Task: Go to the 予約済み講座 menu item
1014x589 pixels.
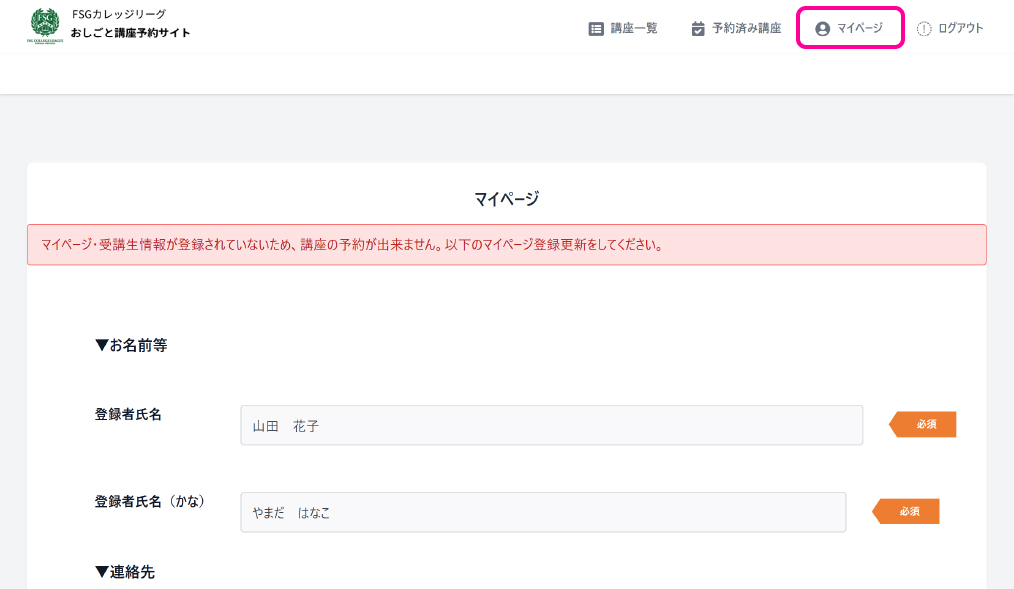Action: [x=746, y=29]
